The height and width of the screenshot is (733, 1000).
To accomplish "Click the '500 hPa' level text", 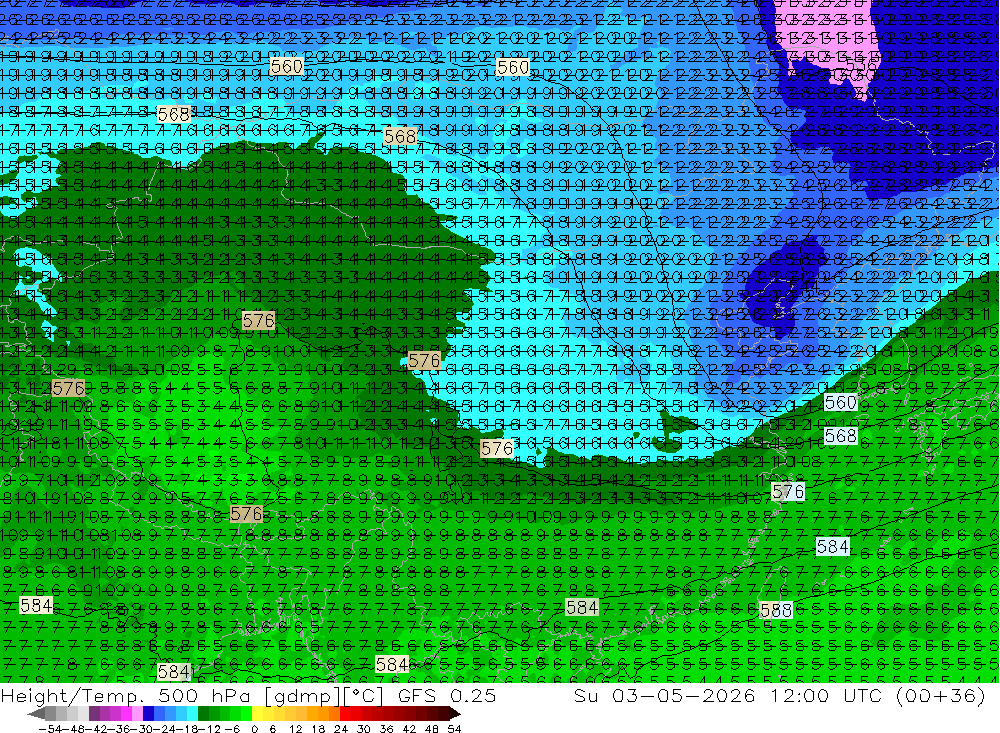I will 205,695.
